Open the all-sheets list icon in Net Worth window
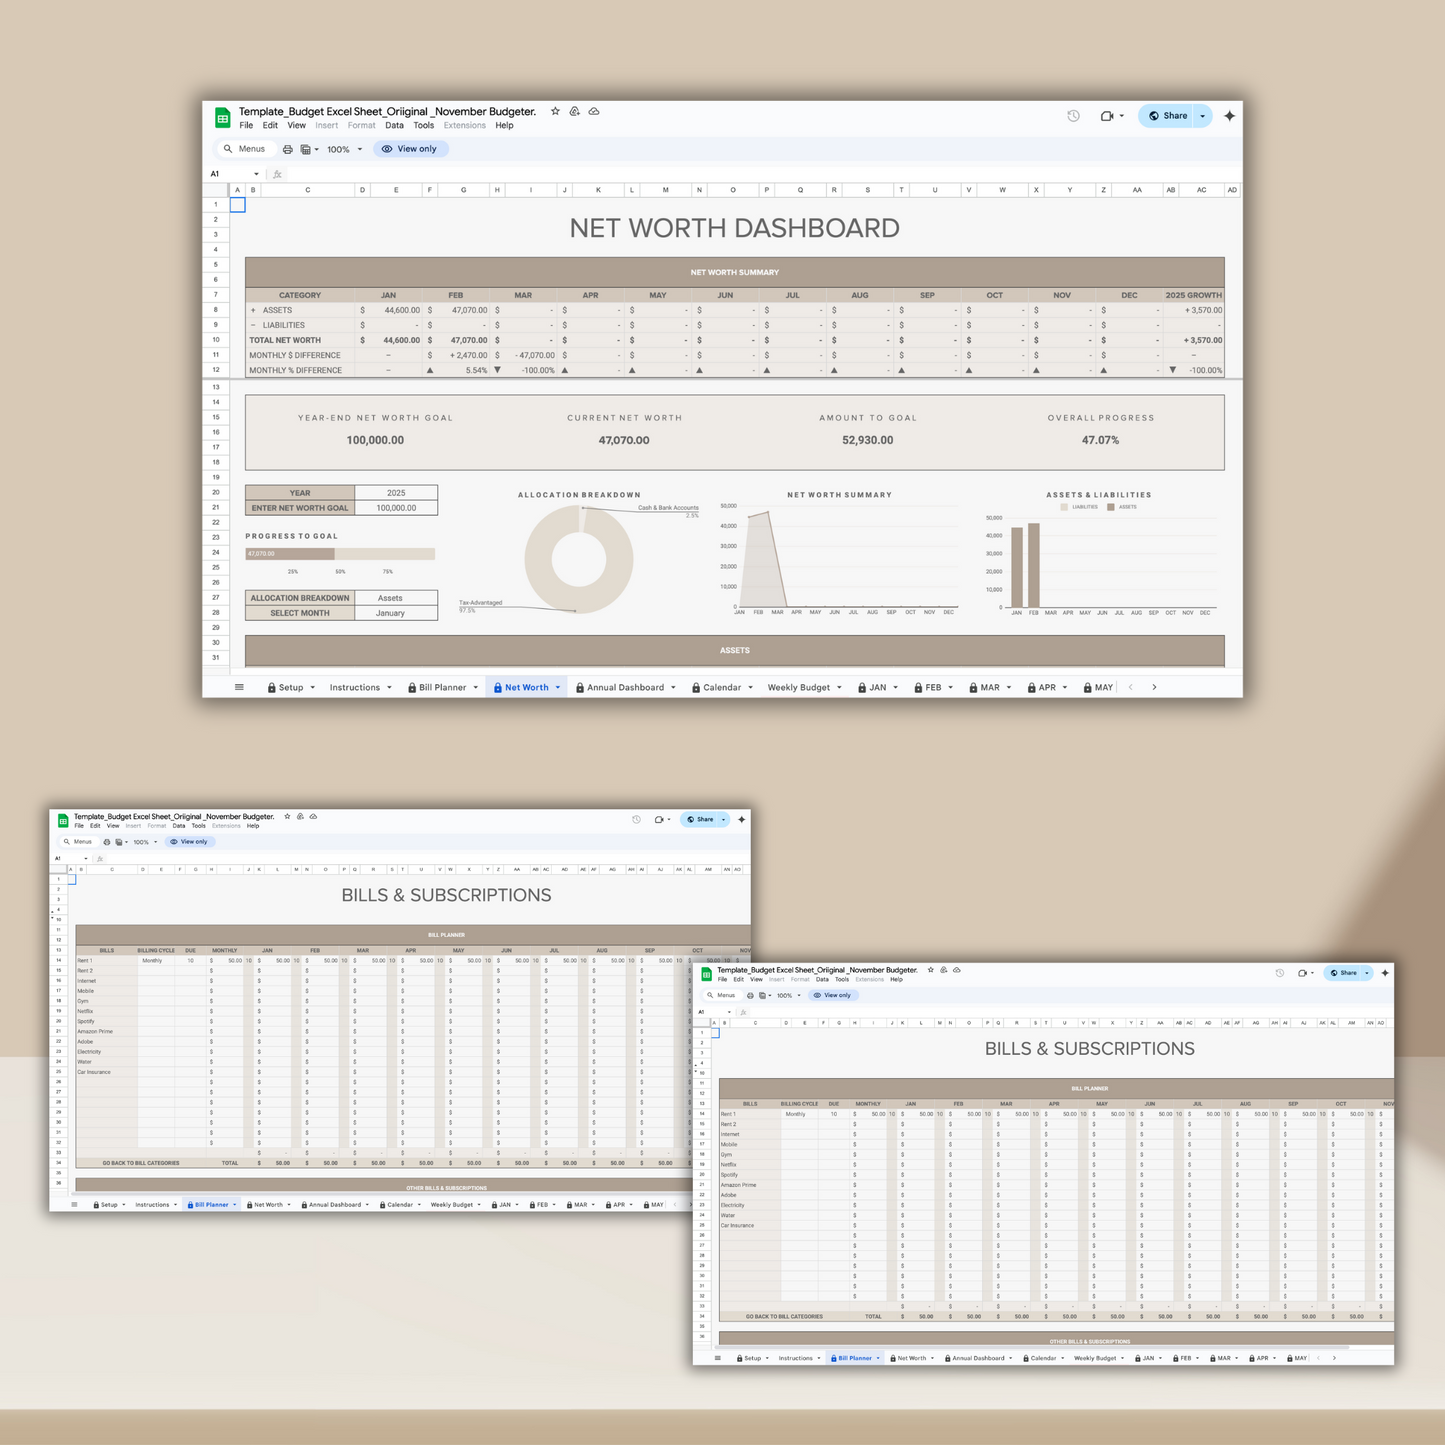Viewport: 1445px width, 1445px height. (239, 687)
